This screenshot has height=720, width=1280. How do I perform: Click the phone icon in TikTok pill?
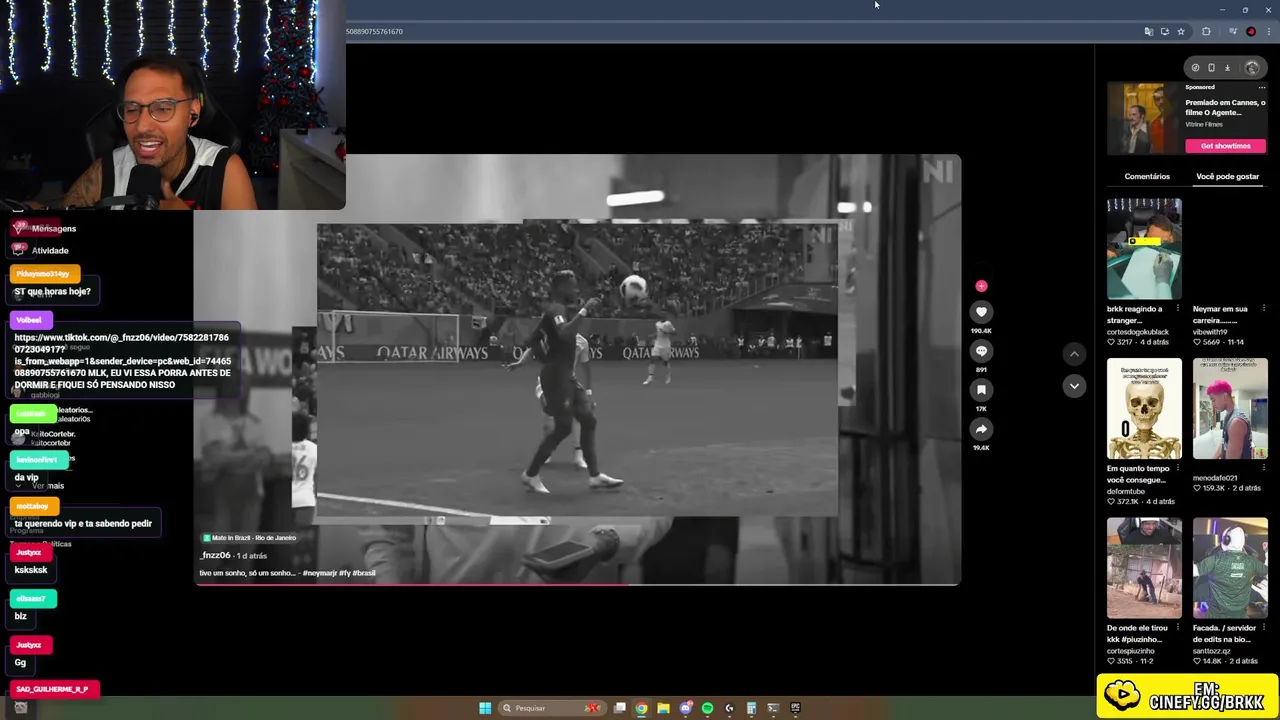tap(1211, 68)
